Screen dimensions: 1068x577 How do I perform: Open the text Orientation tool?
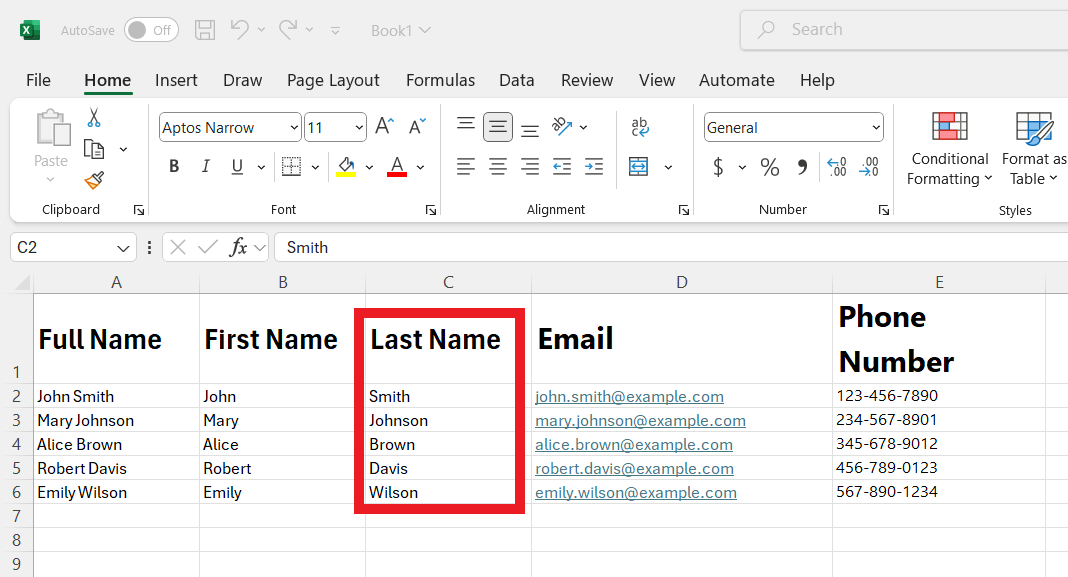tap(562, 127)
